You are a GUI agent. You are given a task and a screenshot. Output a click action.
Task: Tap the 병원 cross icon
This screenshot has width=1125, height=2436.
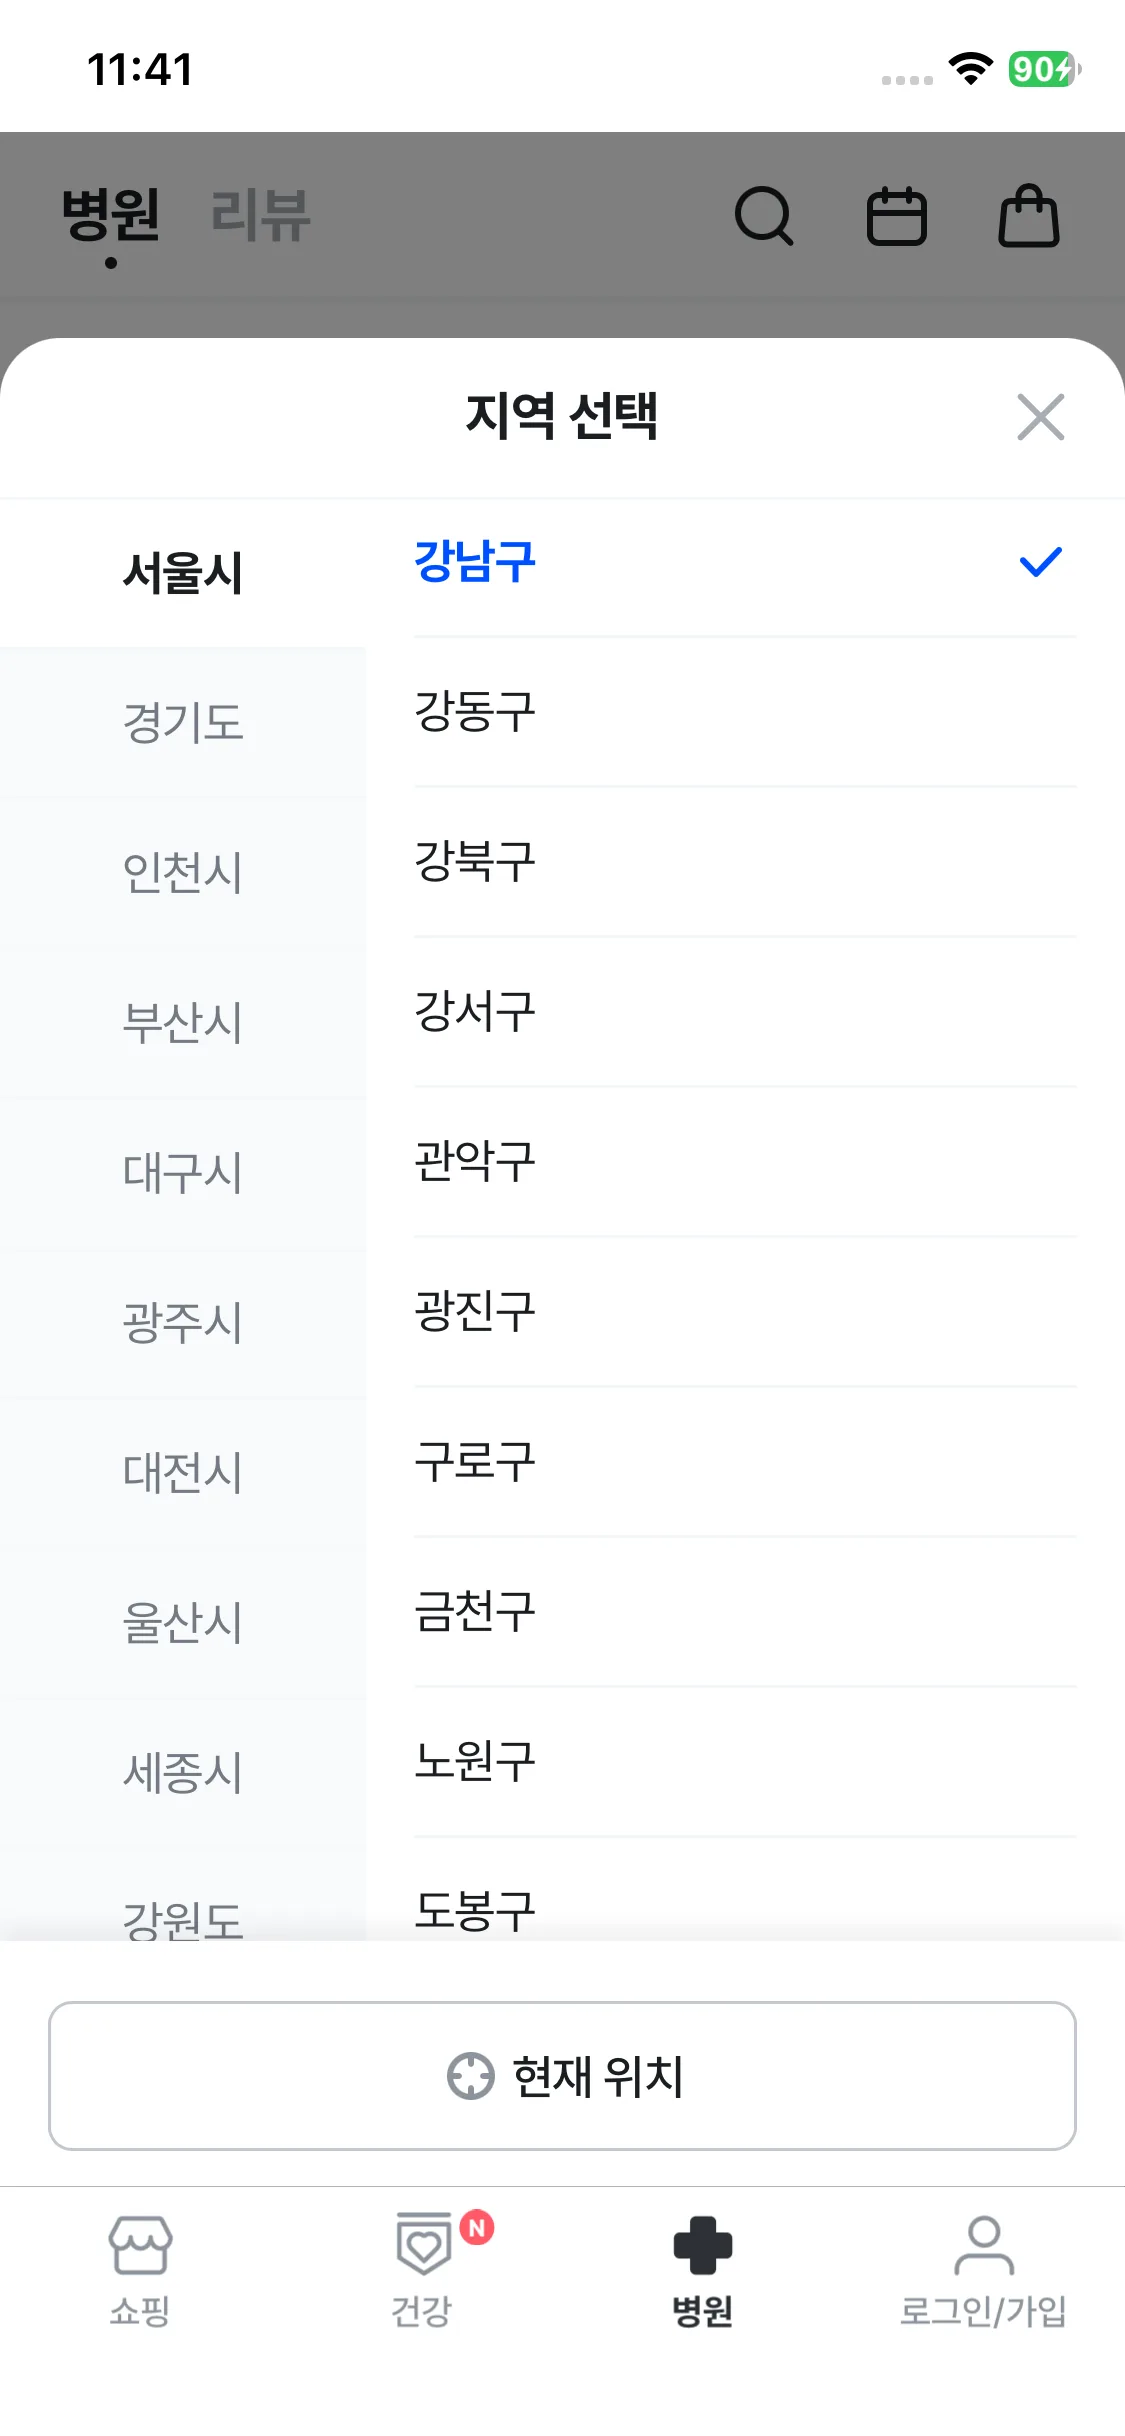tap(703, 2245)
